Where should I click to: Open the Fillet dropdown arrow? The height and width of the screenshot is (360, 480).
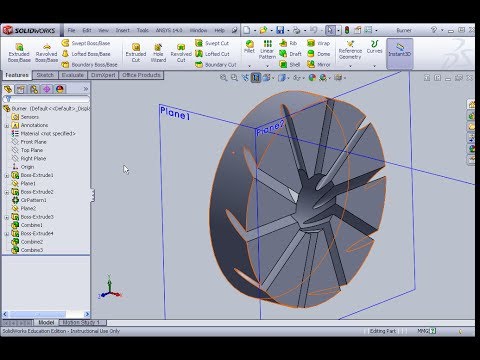pos(249,66)
